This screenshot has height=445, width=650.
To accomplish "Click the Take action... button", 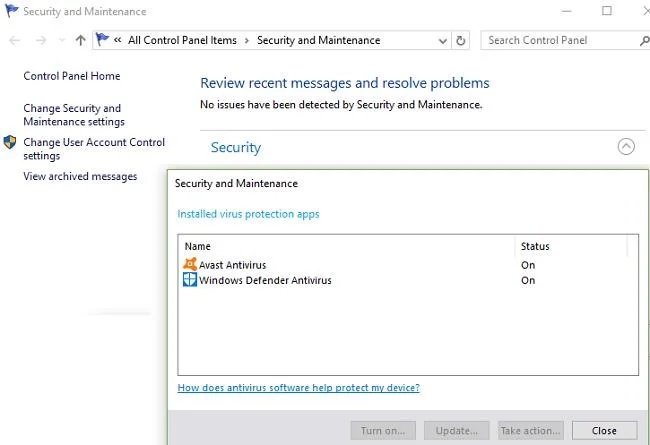I will [531, 430].
